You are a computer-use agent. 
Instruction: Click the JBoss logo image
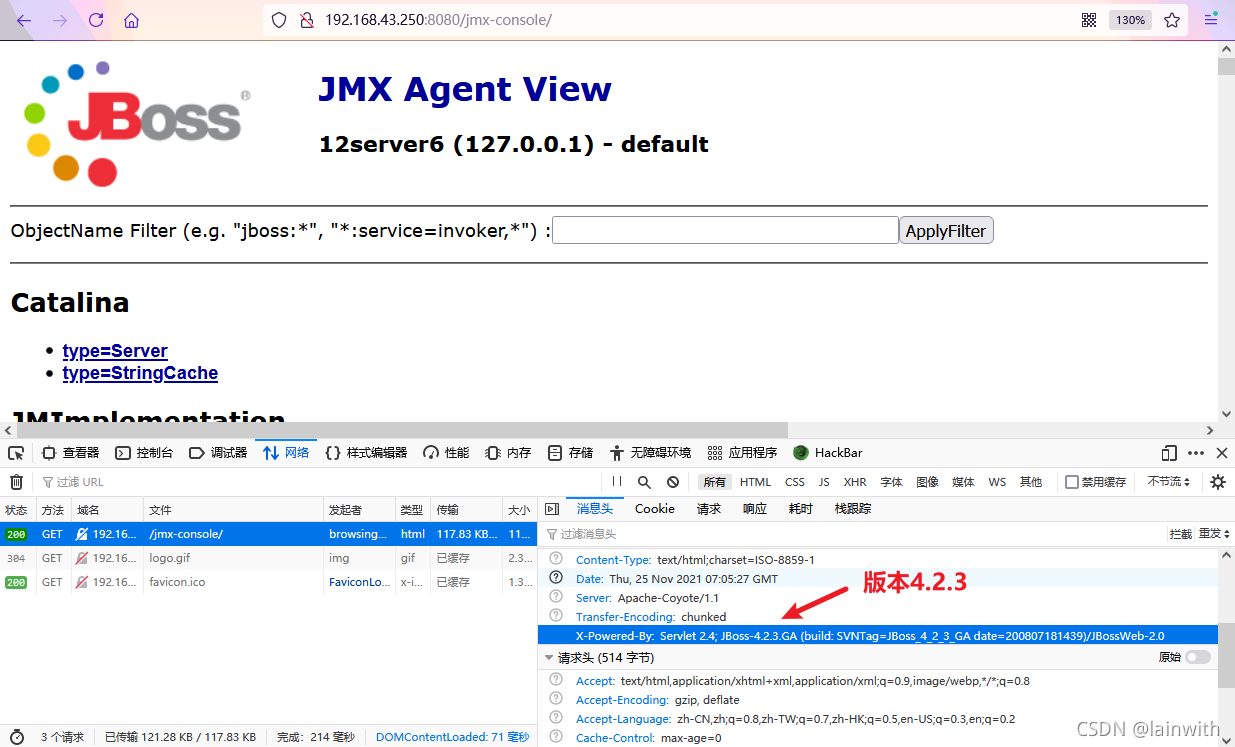pos(135,123)
